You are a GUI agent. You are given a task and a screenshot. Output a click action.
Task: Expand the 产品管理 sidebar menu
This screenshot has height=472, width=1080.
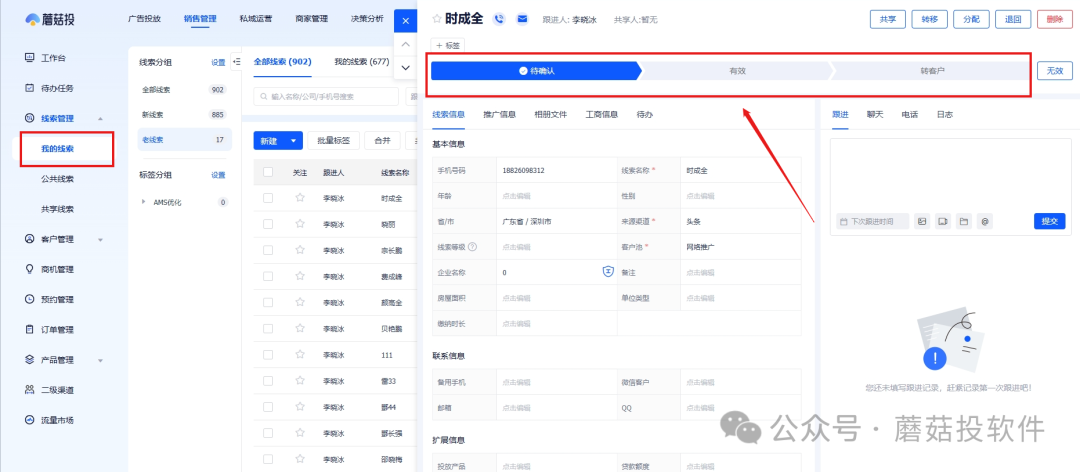point(101,360)
